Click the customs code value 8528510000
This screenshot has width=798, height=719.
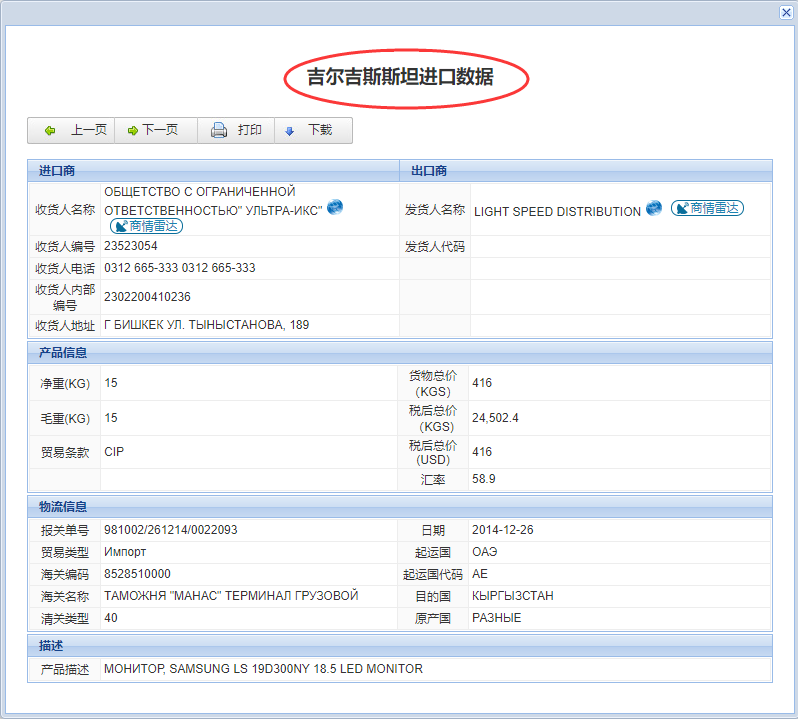click(137, 574)
